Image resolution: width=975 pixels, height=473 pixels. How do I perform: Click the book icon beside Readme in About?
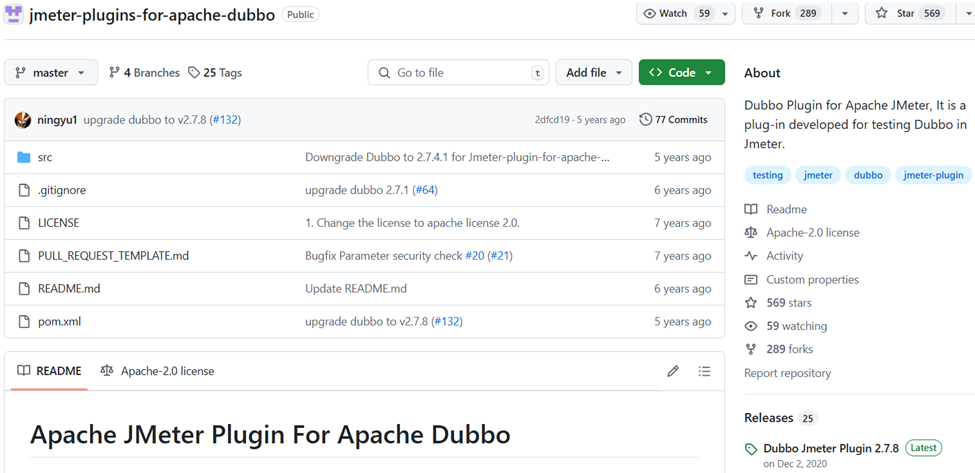751,209
